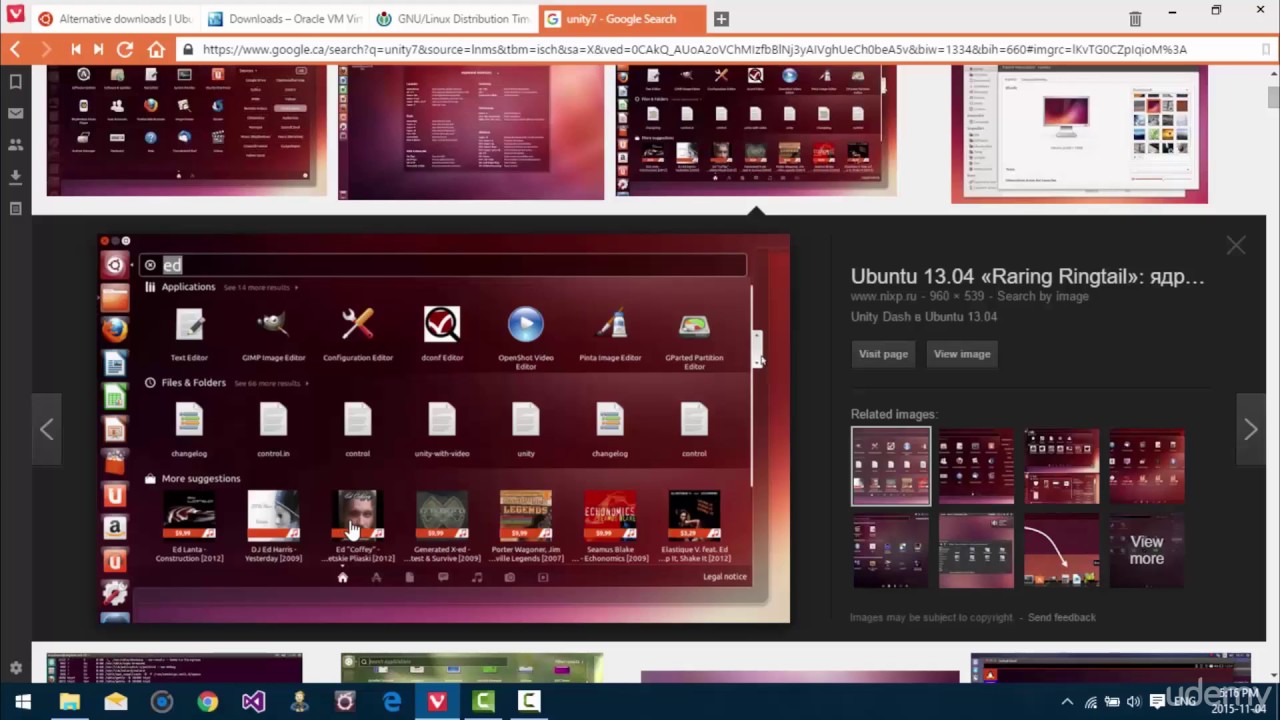Viewport: 1280px width, 720px height.
Task: Open Visual Studio from the taskbar
Action: click(x=253, y=702)
